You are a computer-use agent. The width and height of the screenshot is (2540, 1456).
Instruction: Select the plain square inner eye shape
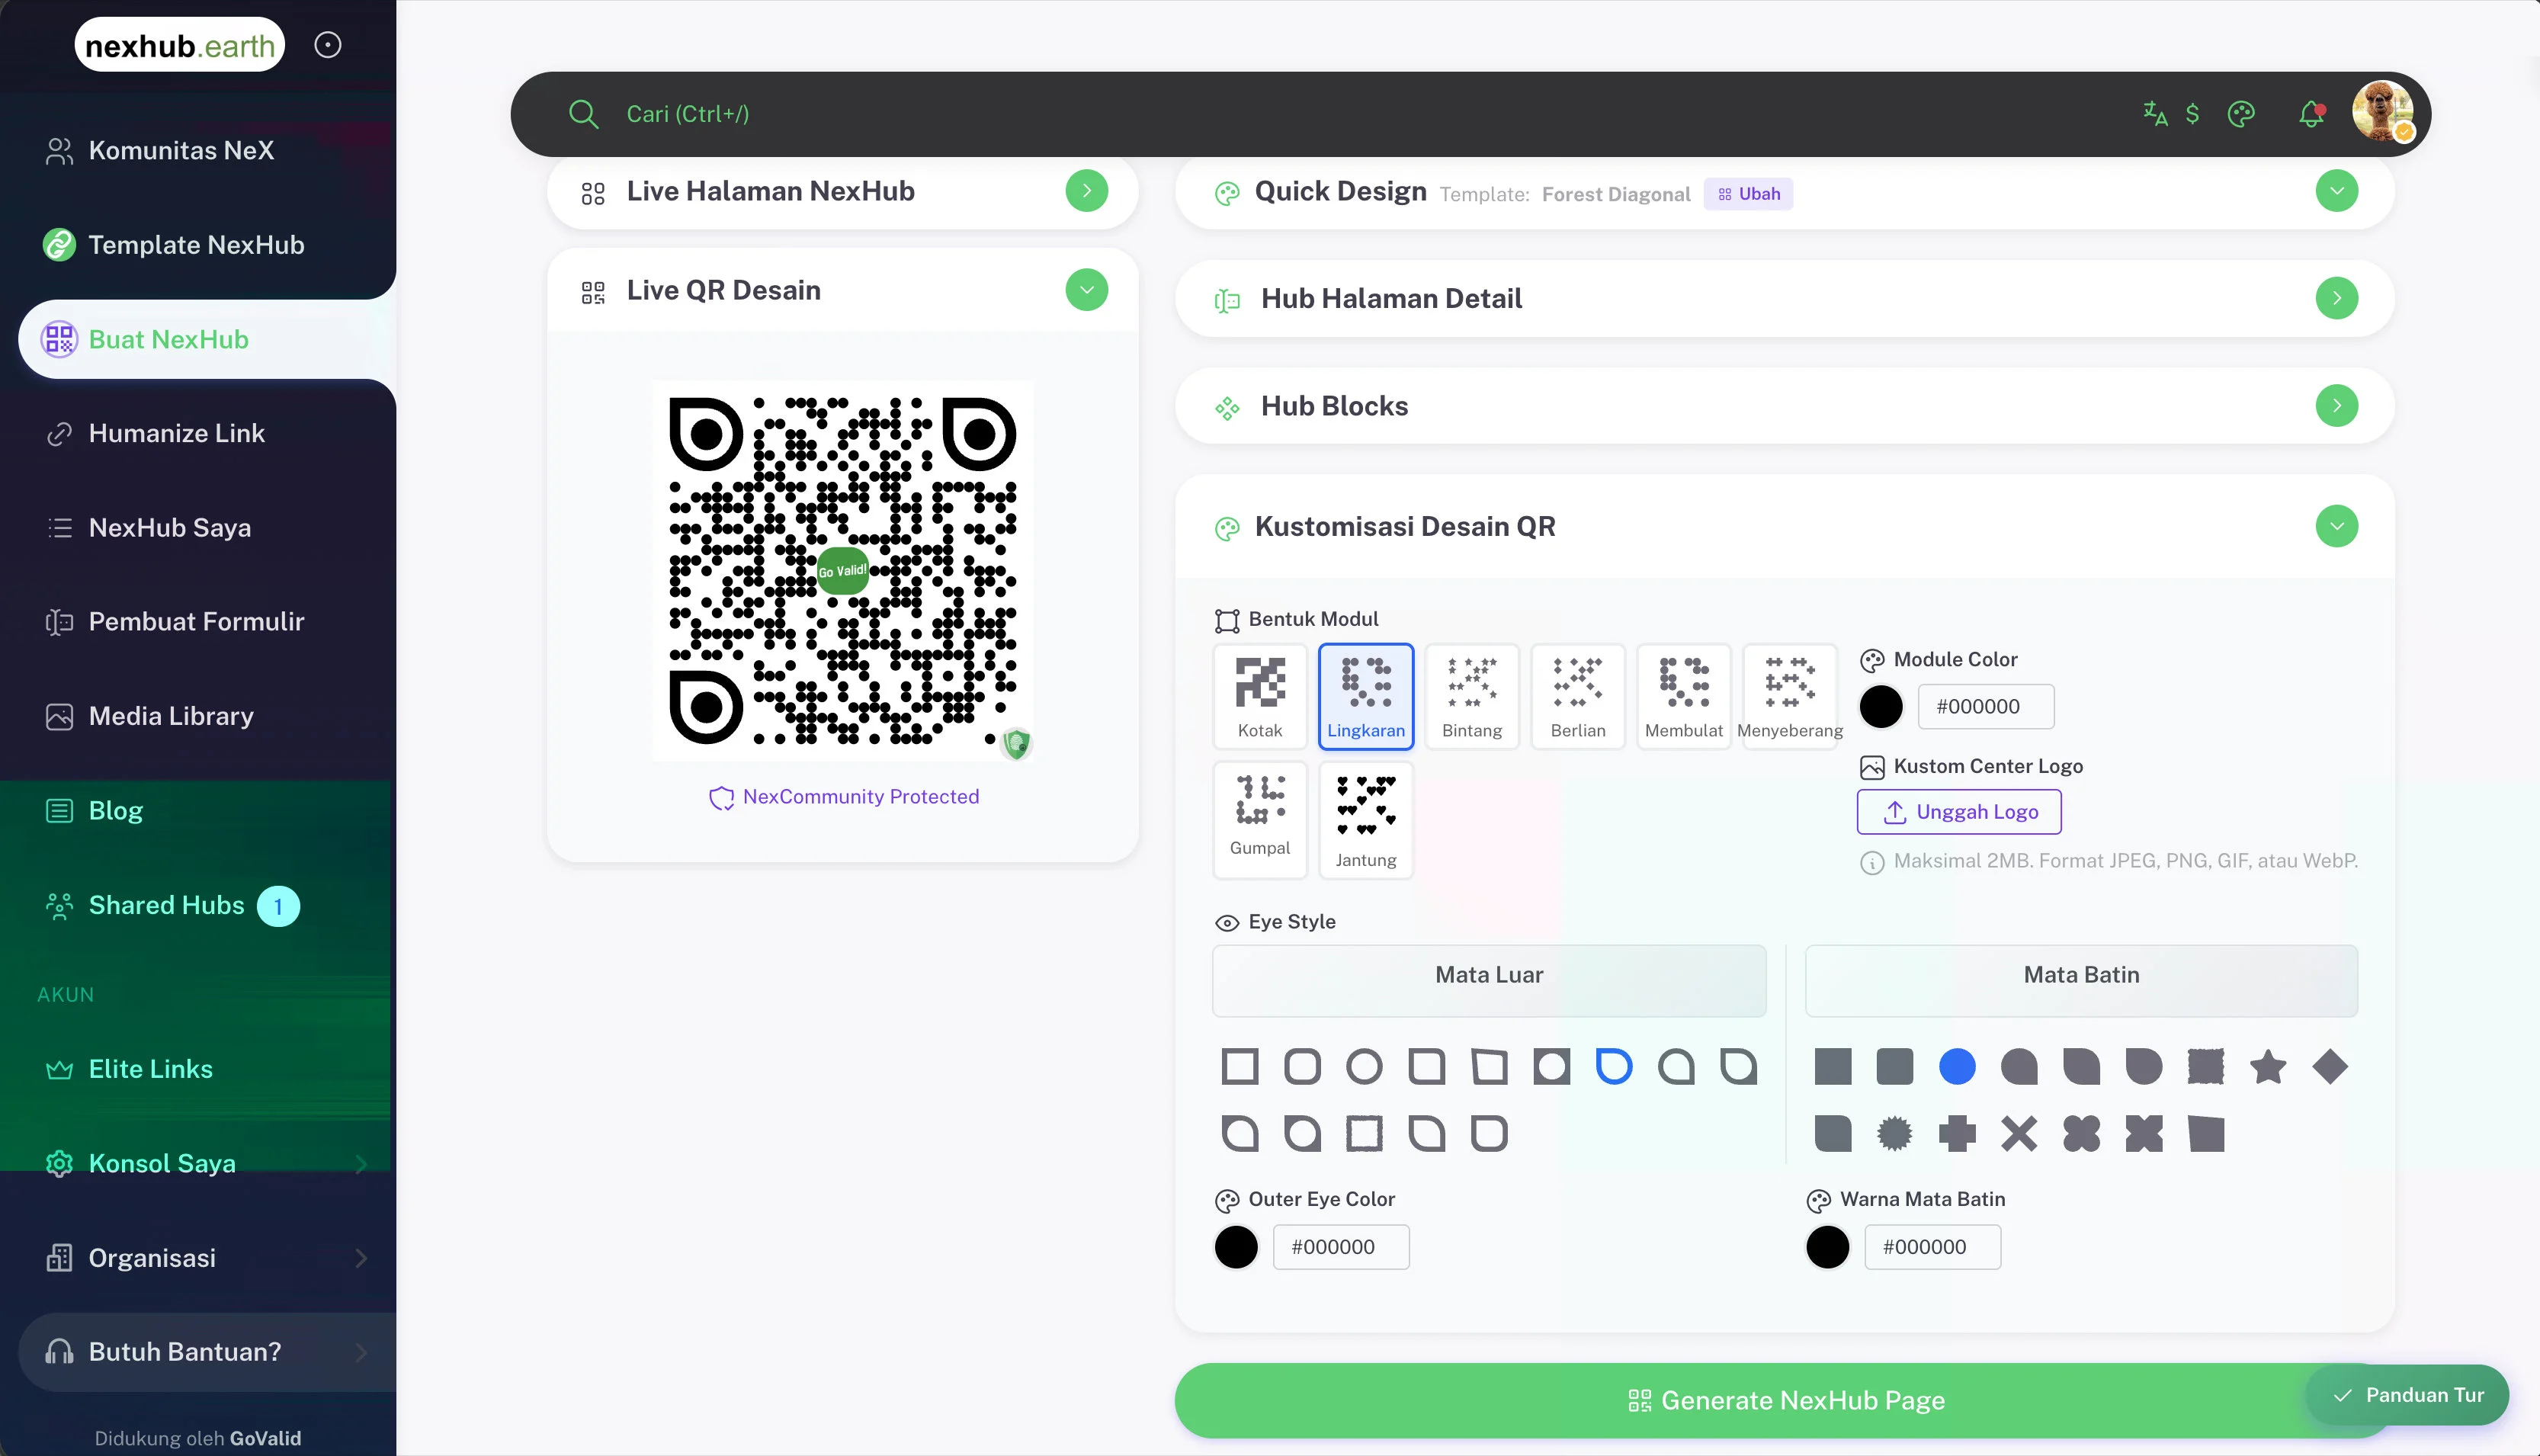tap(1833, 1066)
